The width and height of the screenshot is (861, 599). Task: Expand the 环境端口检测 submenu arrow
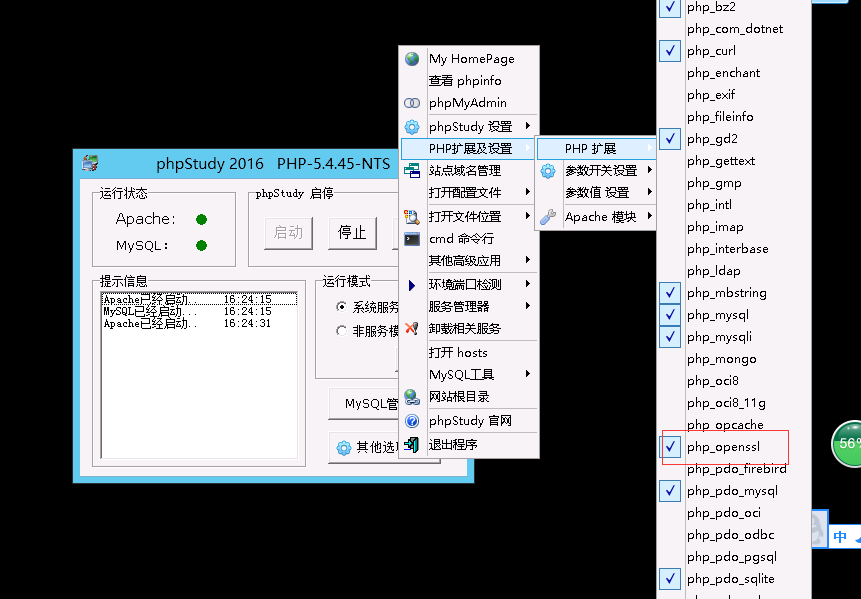tap(528, 284)
